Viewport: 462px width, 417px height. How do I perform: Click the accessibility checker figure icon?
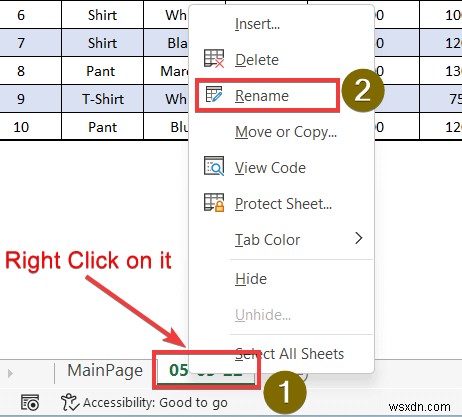70,402
